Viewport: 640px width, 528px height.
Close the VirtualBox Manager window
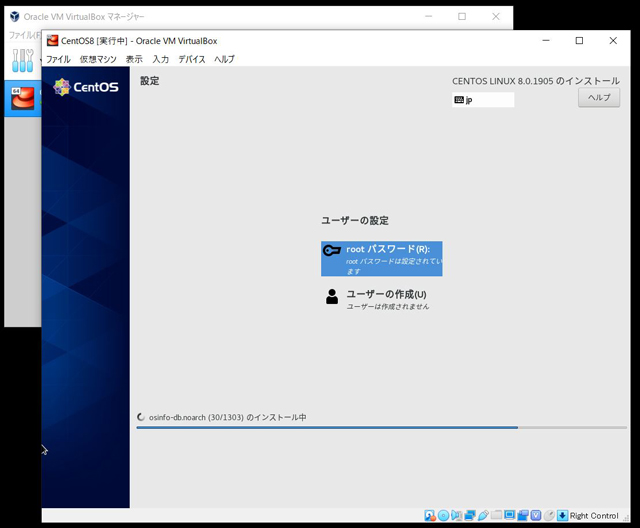coord(496,16)
